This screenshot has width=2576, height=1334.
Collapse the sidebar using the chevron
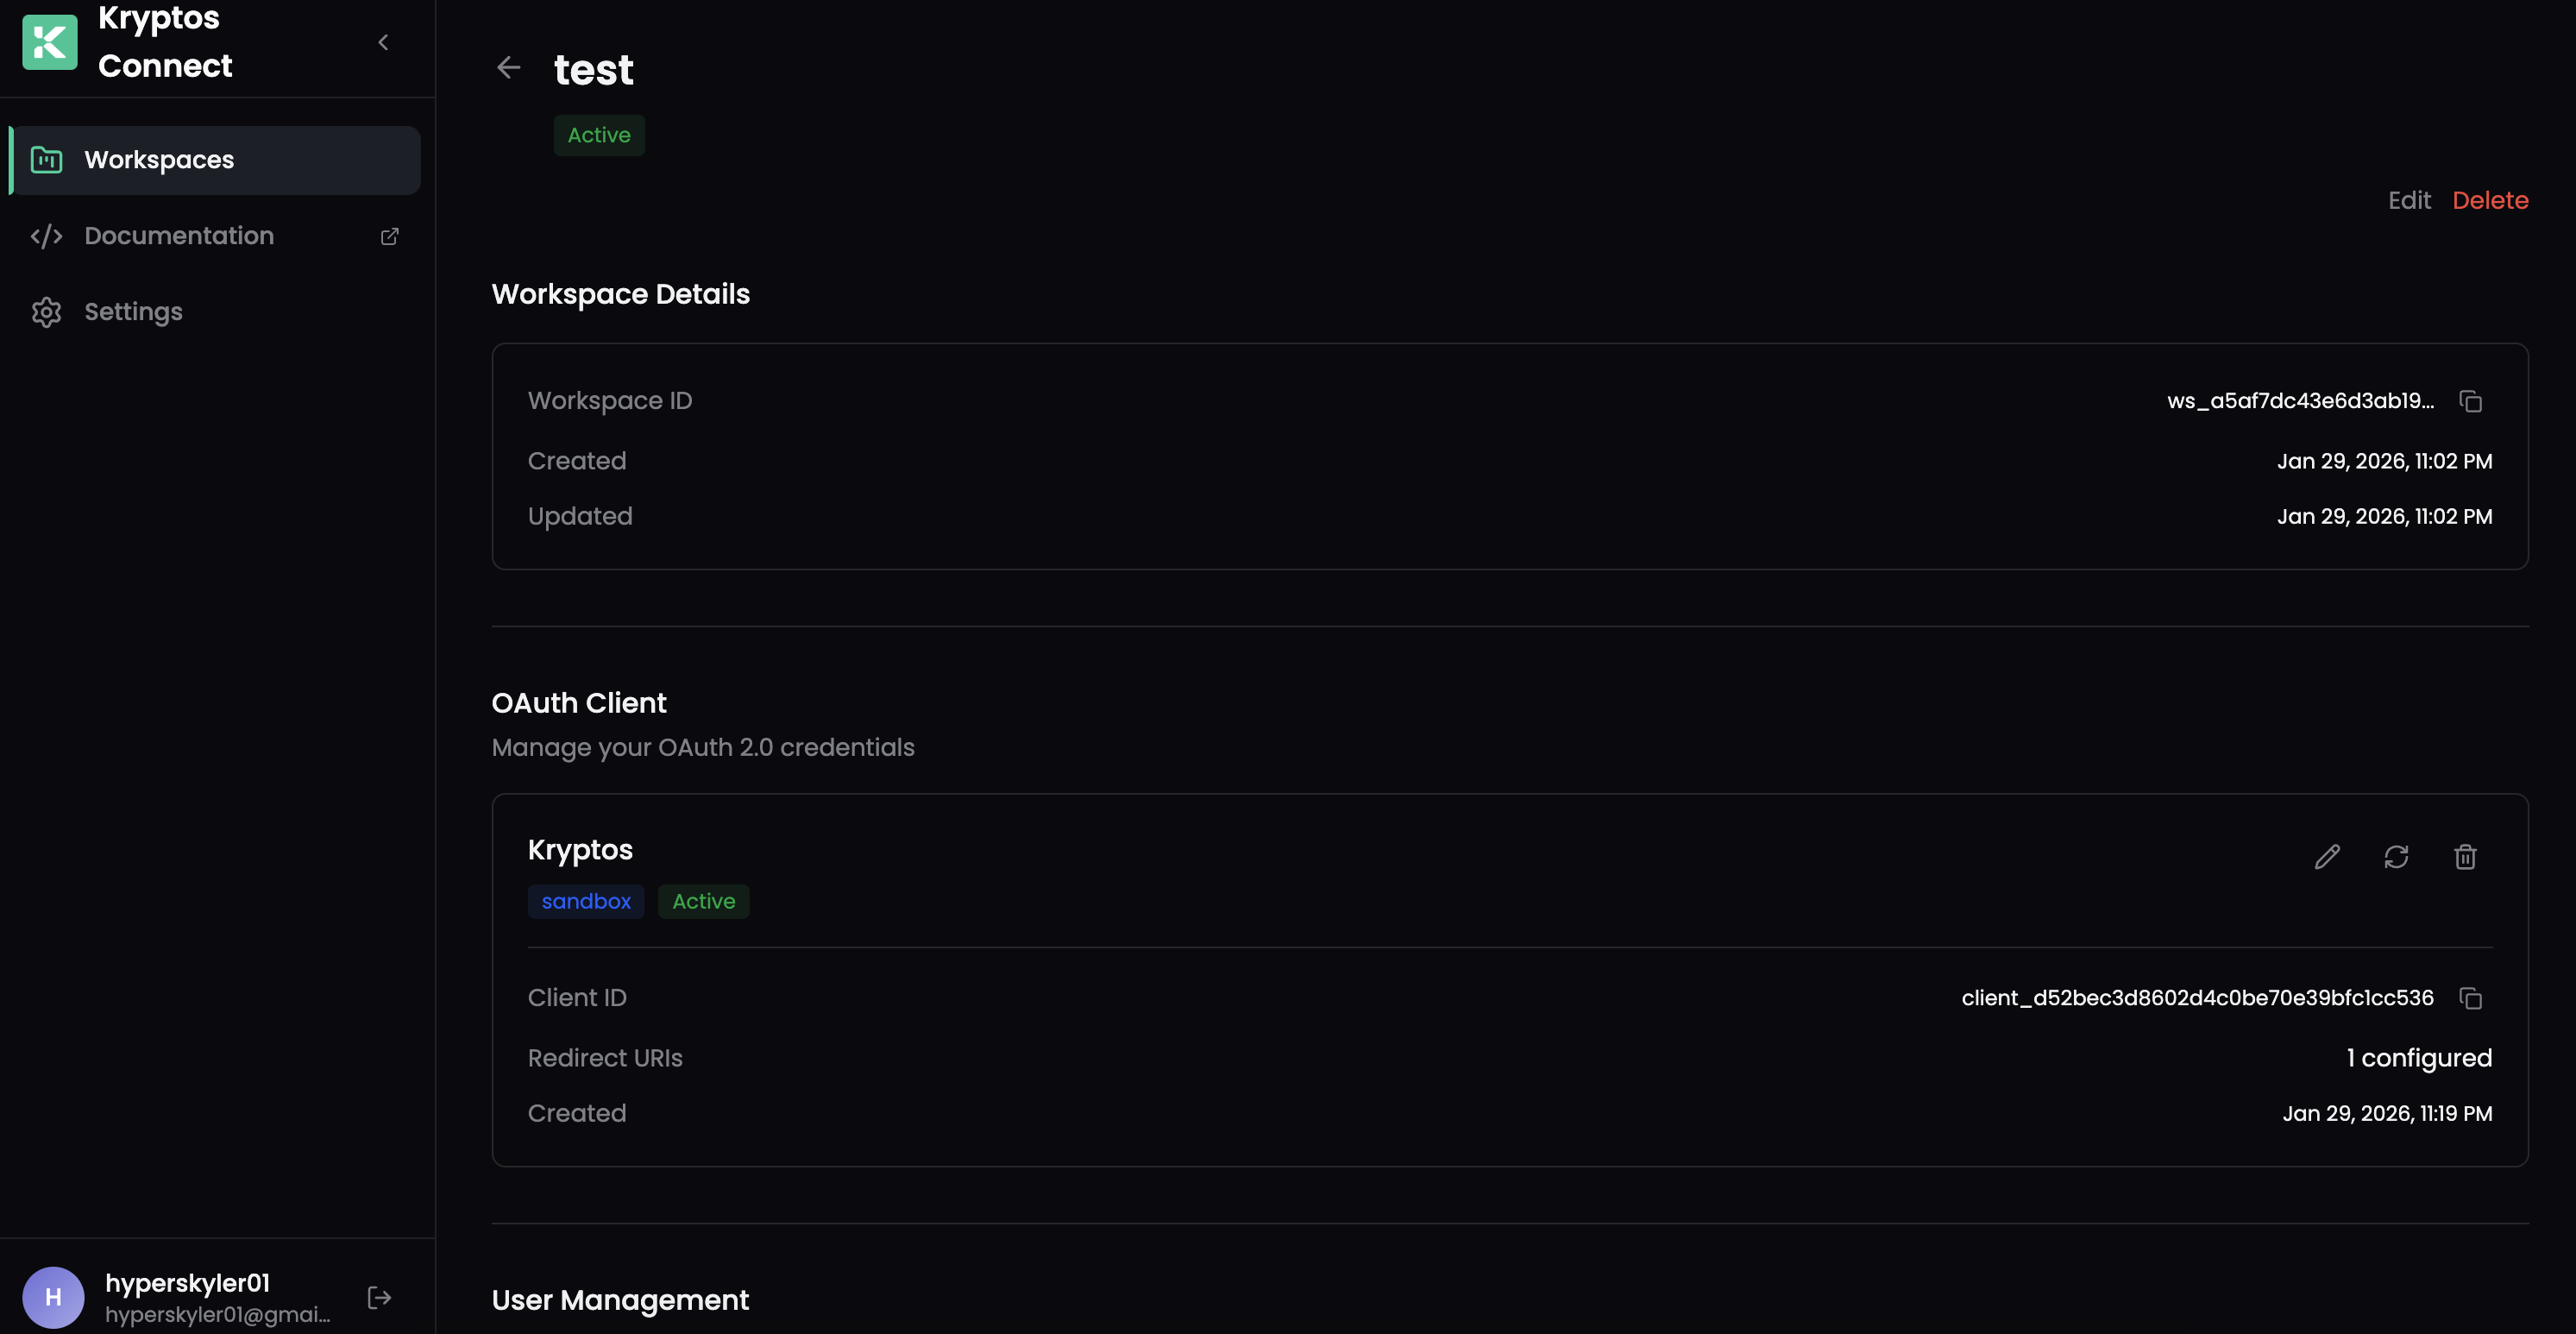(x=383, y=42)
